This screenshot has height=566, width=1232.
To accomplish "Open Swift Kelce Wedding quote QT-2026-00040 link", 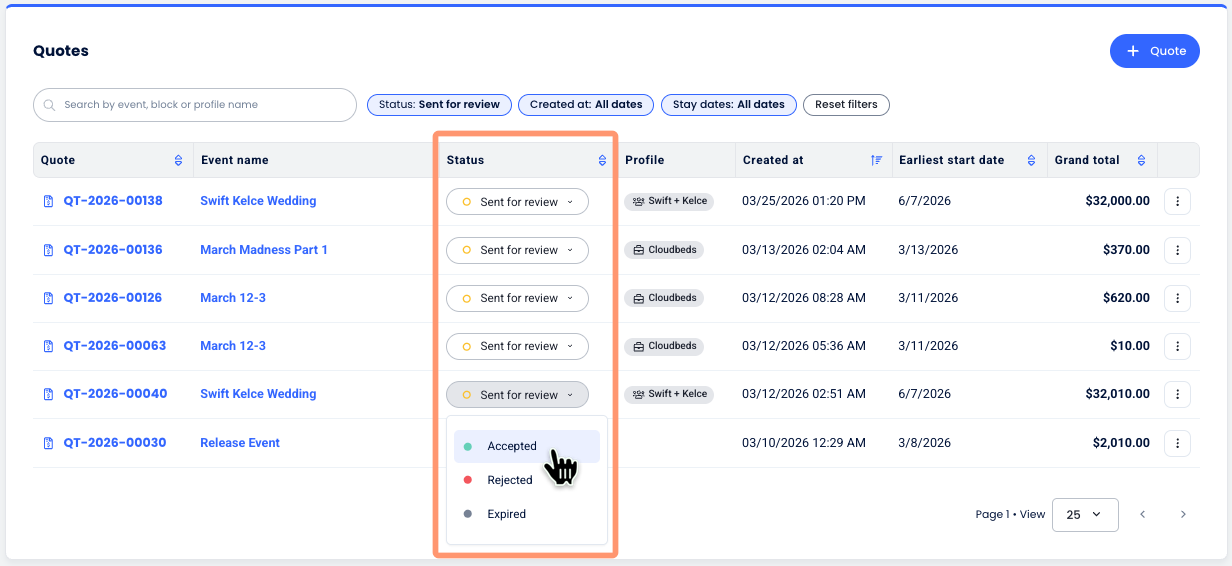I will coord(115,394).
